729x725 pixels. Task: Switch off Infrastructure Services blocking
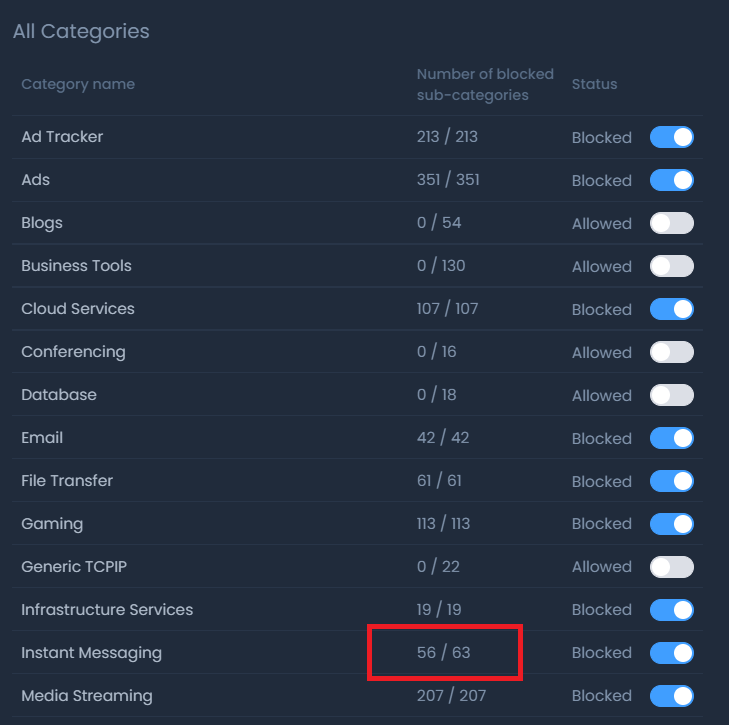671,610
